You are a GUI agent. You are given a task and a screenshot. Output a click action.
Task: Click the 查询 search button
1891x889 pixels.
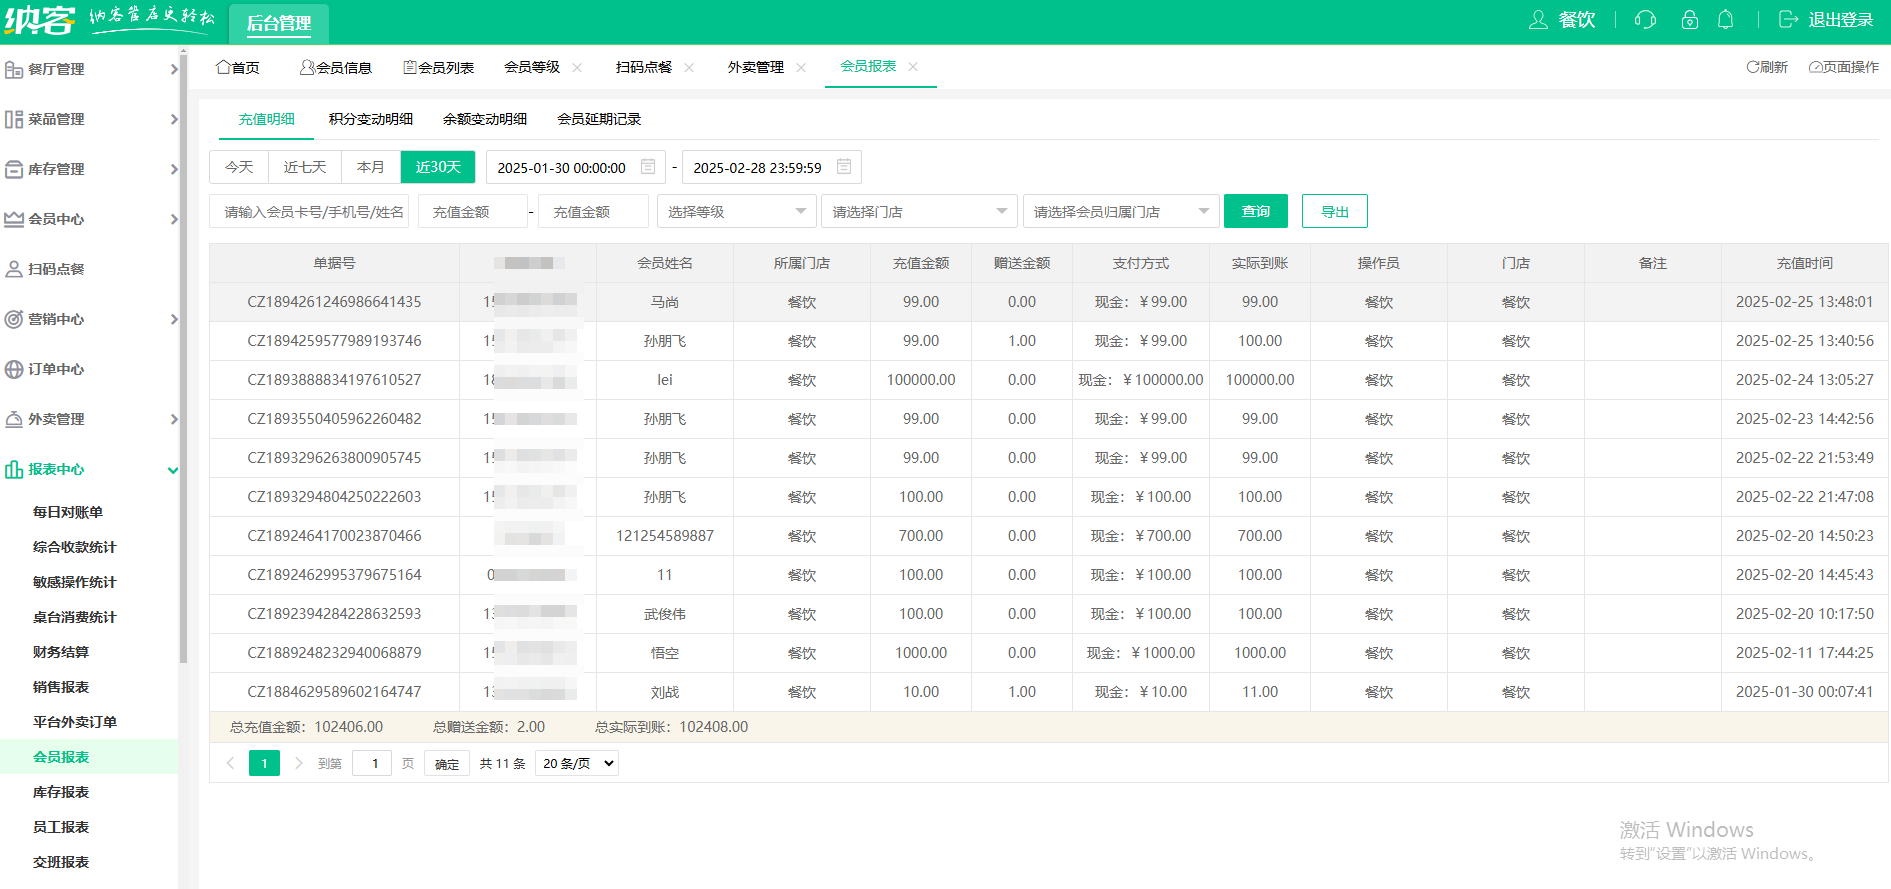click(1255, 212)
